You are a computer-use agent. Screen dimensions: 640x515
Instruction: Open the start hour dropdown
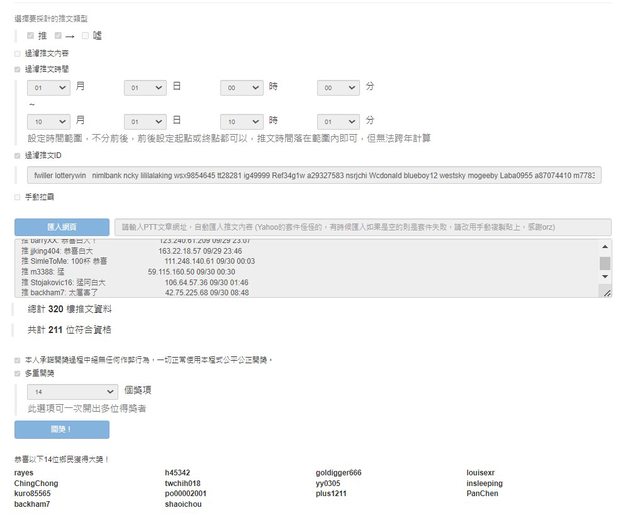tap(242, 88)
